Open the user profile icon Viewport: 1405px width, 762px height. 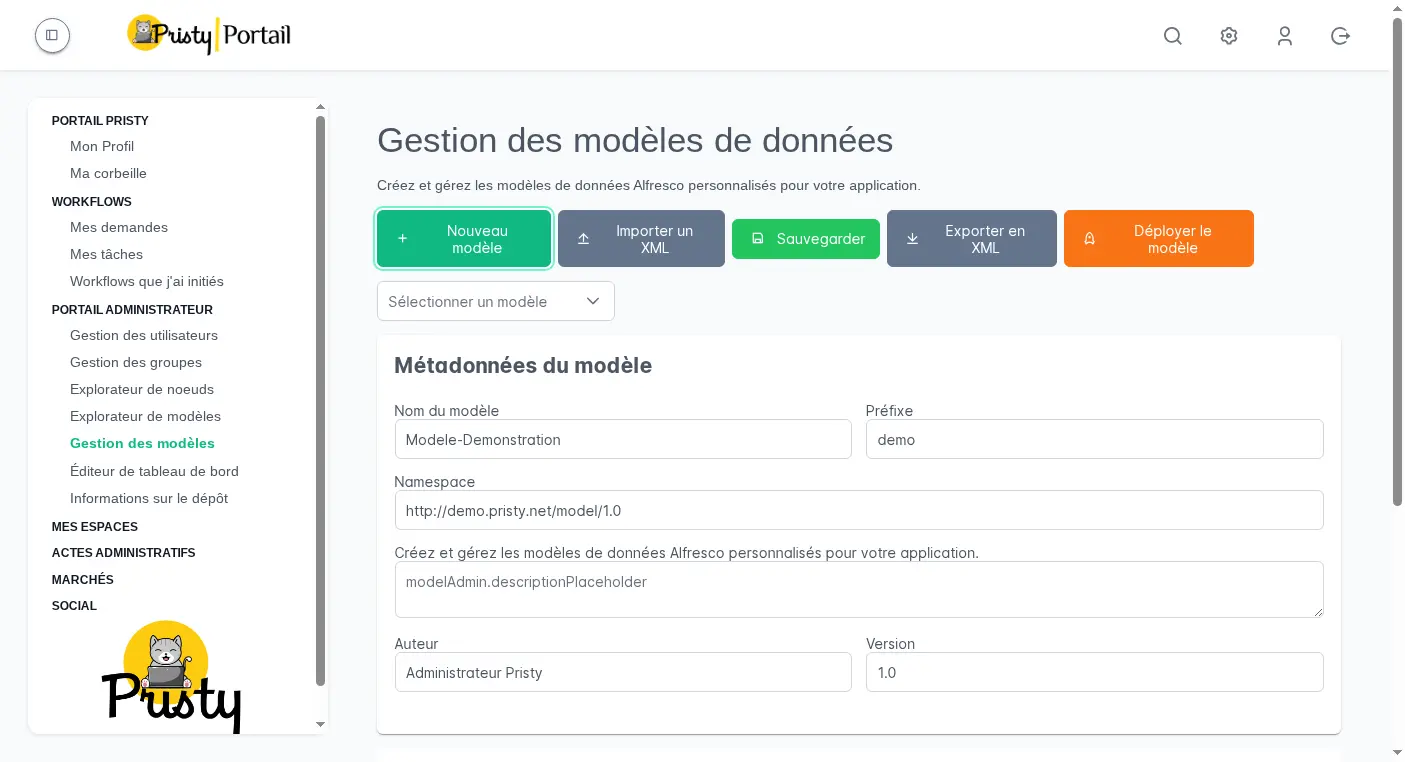point(1284,35)
